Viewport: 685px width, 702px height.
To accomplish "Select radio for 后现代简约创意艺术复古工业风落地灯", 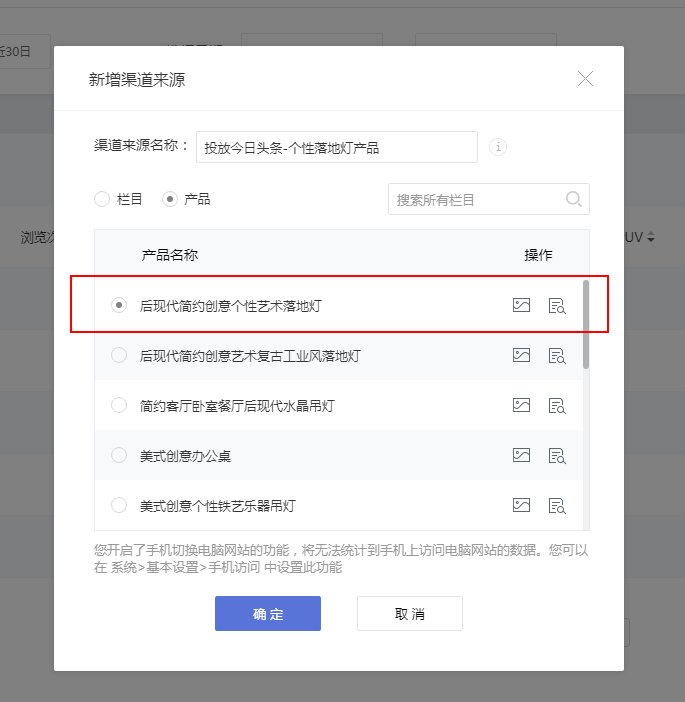I will 119,355.
